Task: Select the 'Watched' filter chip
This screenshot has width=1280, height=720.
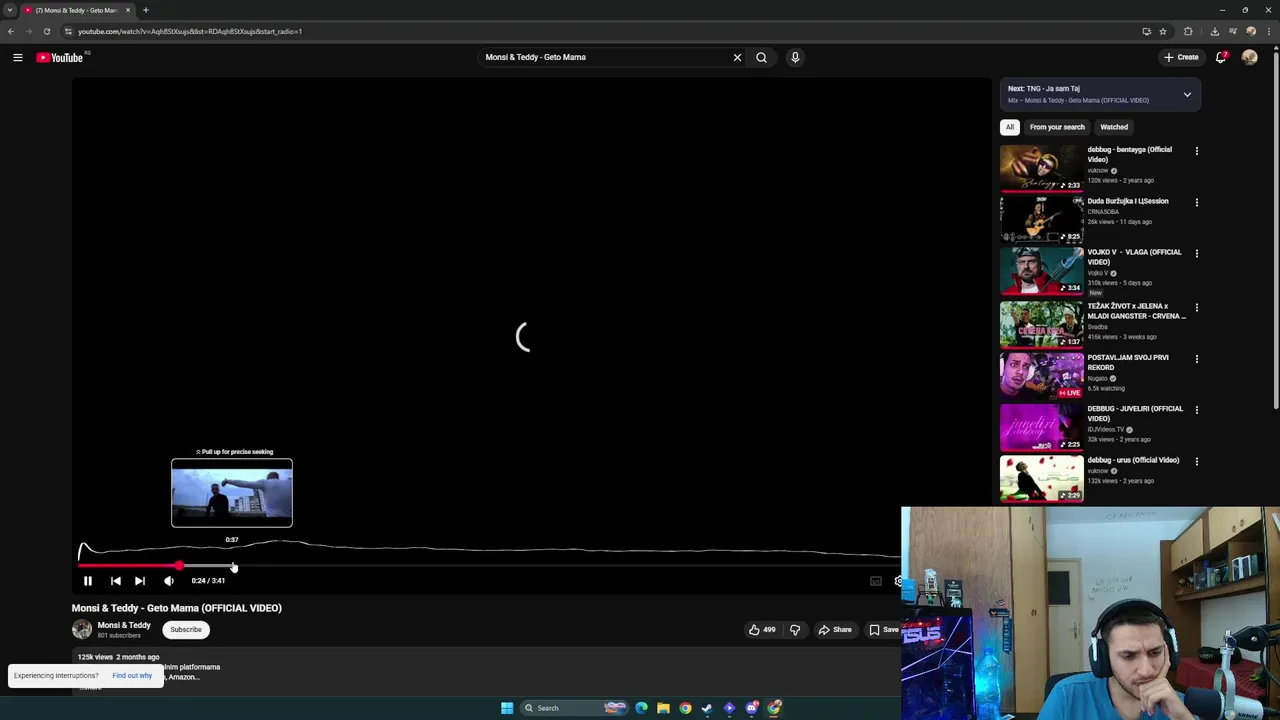Action: [x=1114, y=127]
